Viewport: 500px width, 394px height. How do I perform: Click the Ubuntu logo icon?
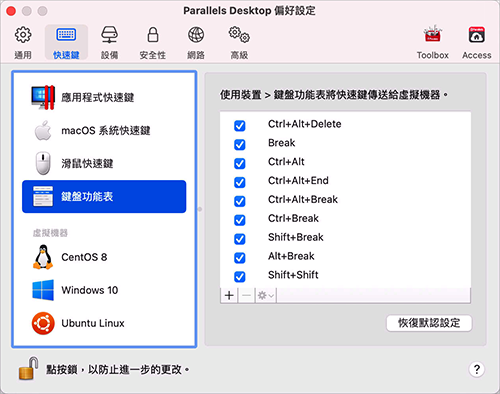pyautogui.click(x=43, y=323)
